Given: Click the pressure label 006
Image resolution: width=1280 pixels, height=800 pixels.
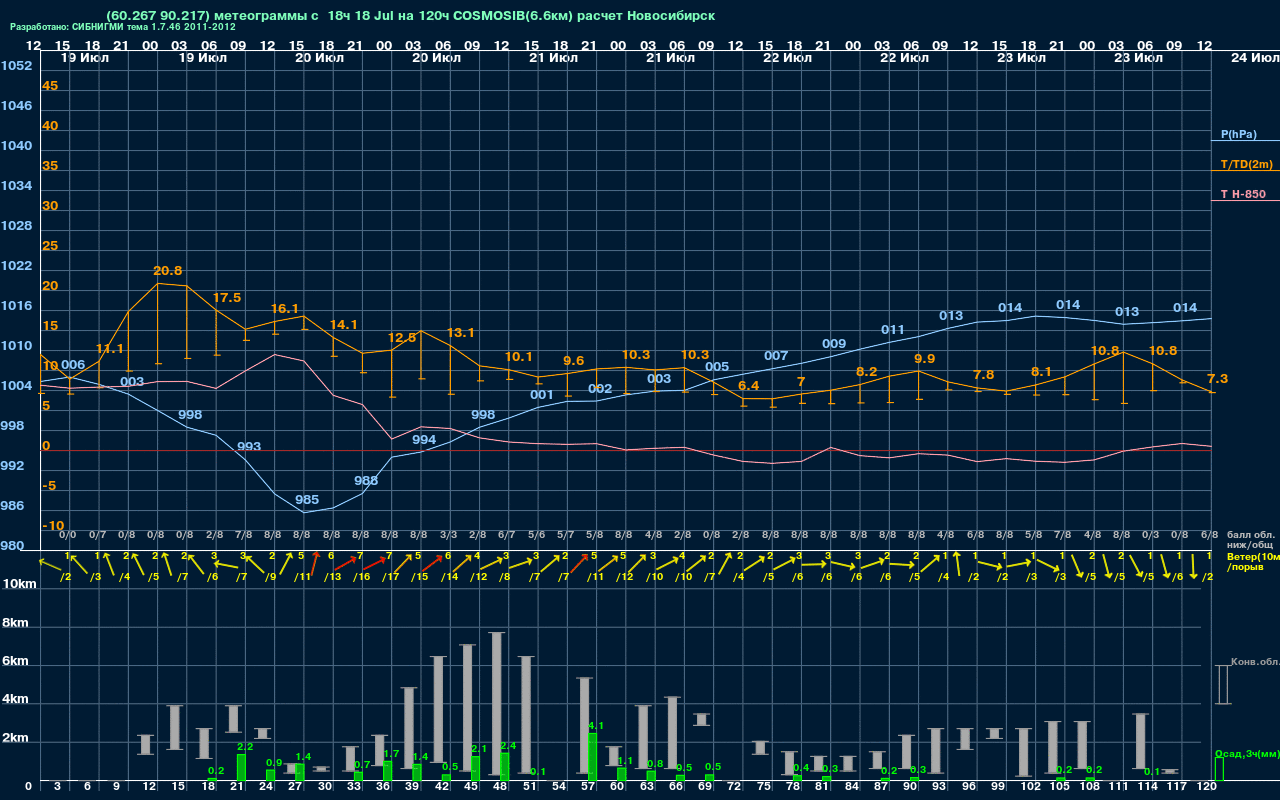Looking at the screenshot, I should point(73,366).
